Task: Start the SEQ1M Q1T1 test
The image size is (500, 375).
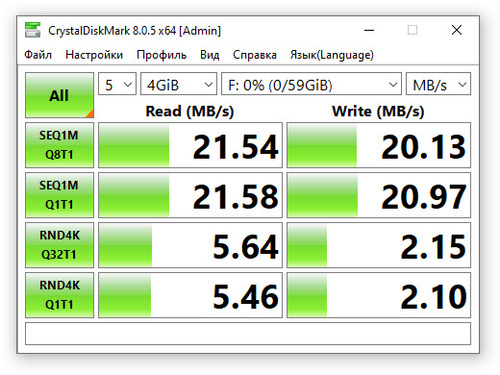Action: (x=59, y=195)
